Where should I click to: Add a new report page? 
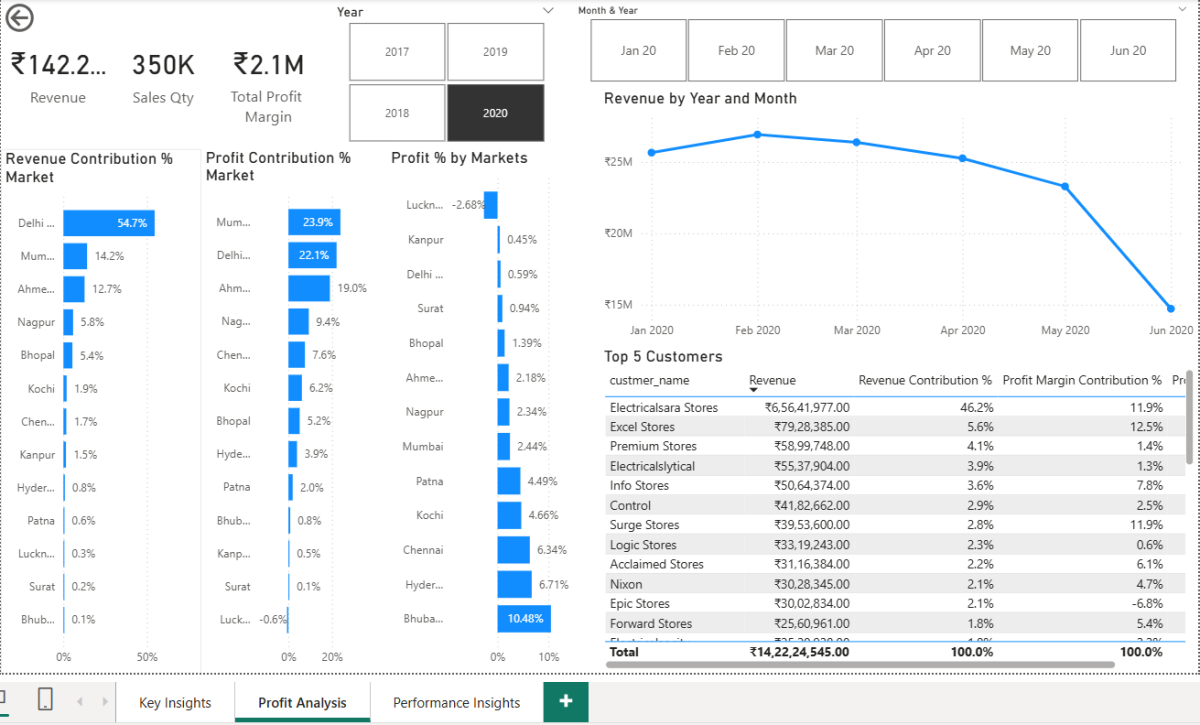click(x=566, y=701)
